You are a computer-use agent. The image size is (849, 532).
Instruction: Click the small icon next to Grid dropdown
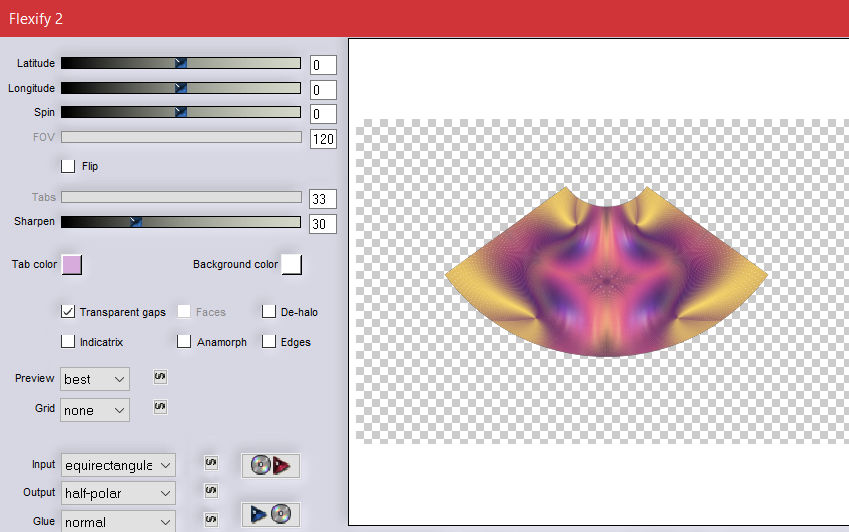(160, 406)
